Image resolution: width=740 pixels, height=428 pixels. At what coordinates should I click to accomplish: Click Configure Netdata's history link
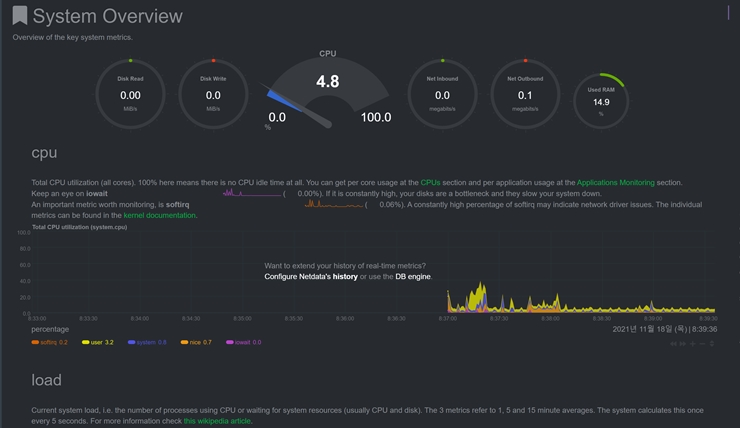click(x=311, y=277)
